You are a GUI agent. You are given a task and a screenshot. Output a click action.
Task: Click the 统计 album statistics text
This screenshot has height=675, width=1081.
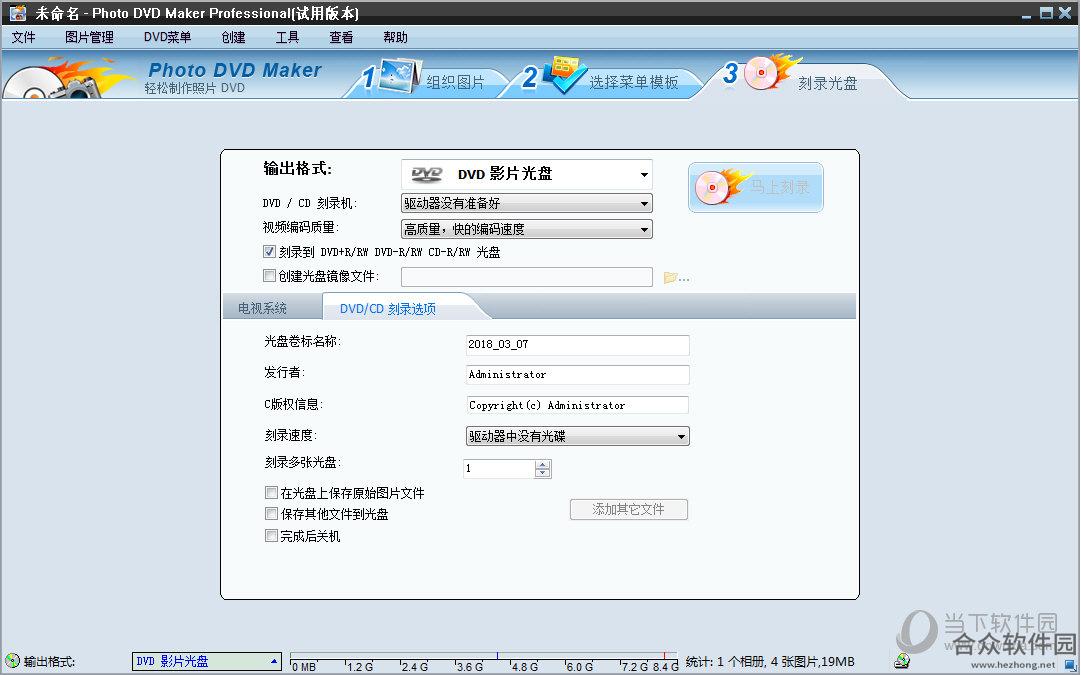[770, 662]
